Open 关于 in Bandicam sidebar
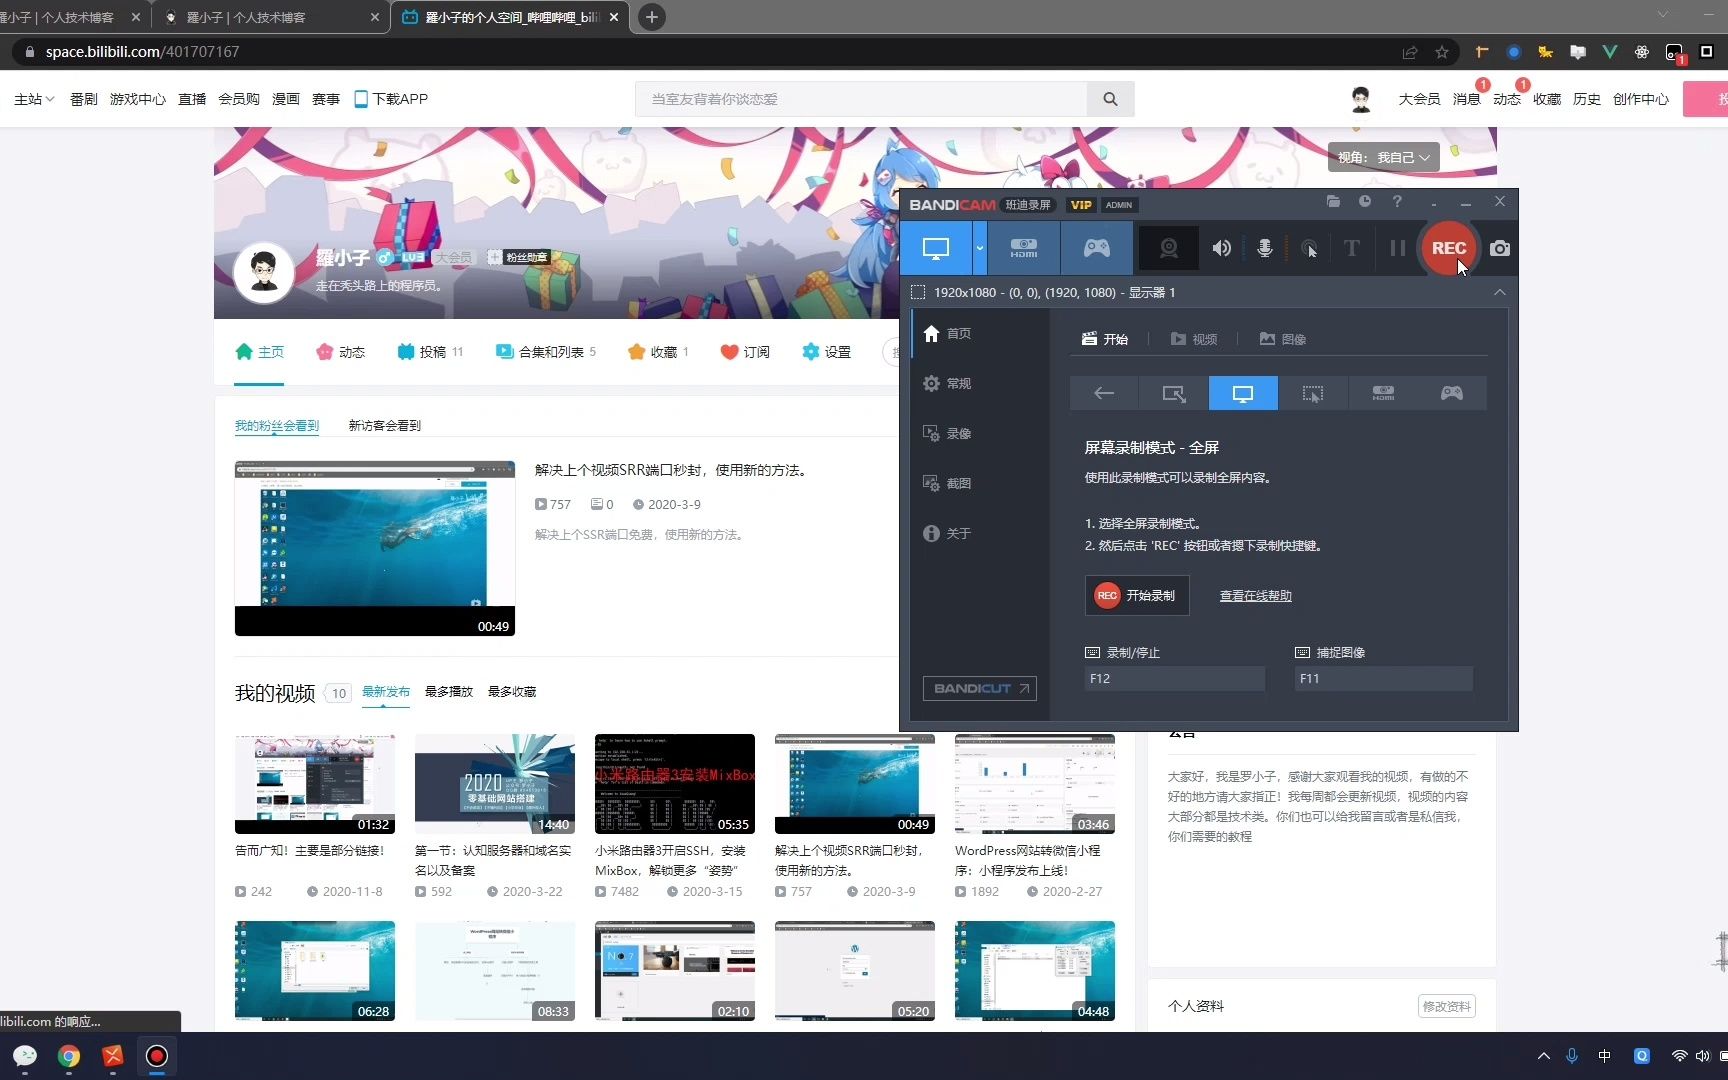The height and width of the screenshot is (1080, 1728). click(946, 533)
